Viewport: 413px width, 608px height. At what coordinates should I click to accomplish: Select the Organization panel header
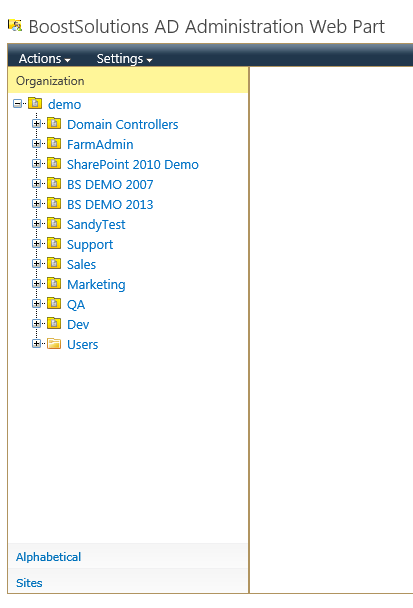128,81
